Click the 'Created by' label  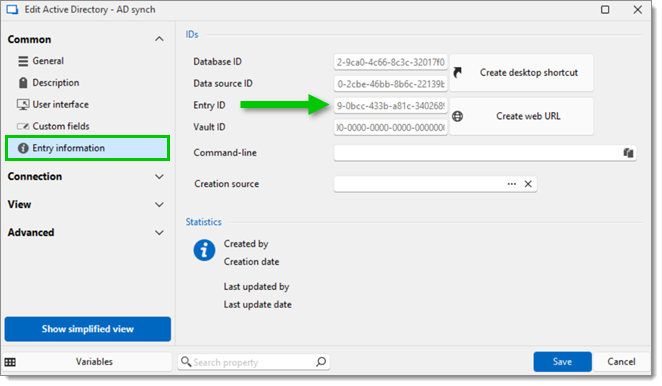coord(246,244)
